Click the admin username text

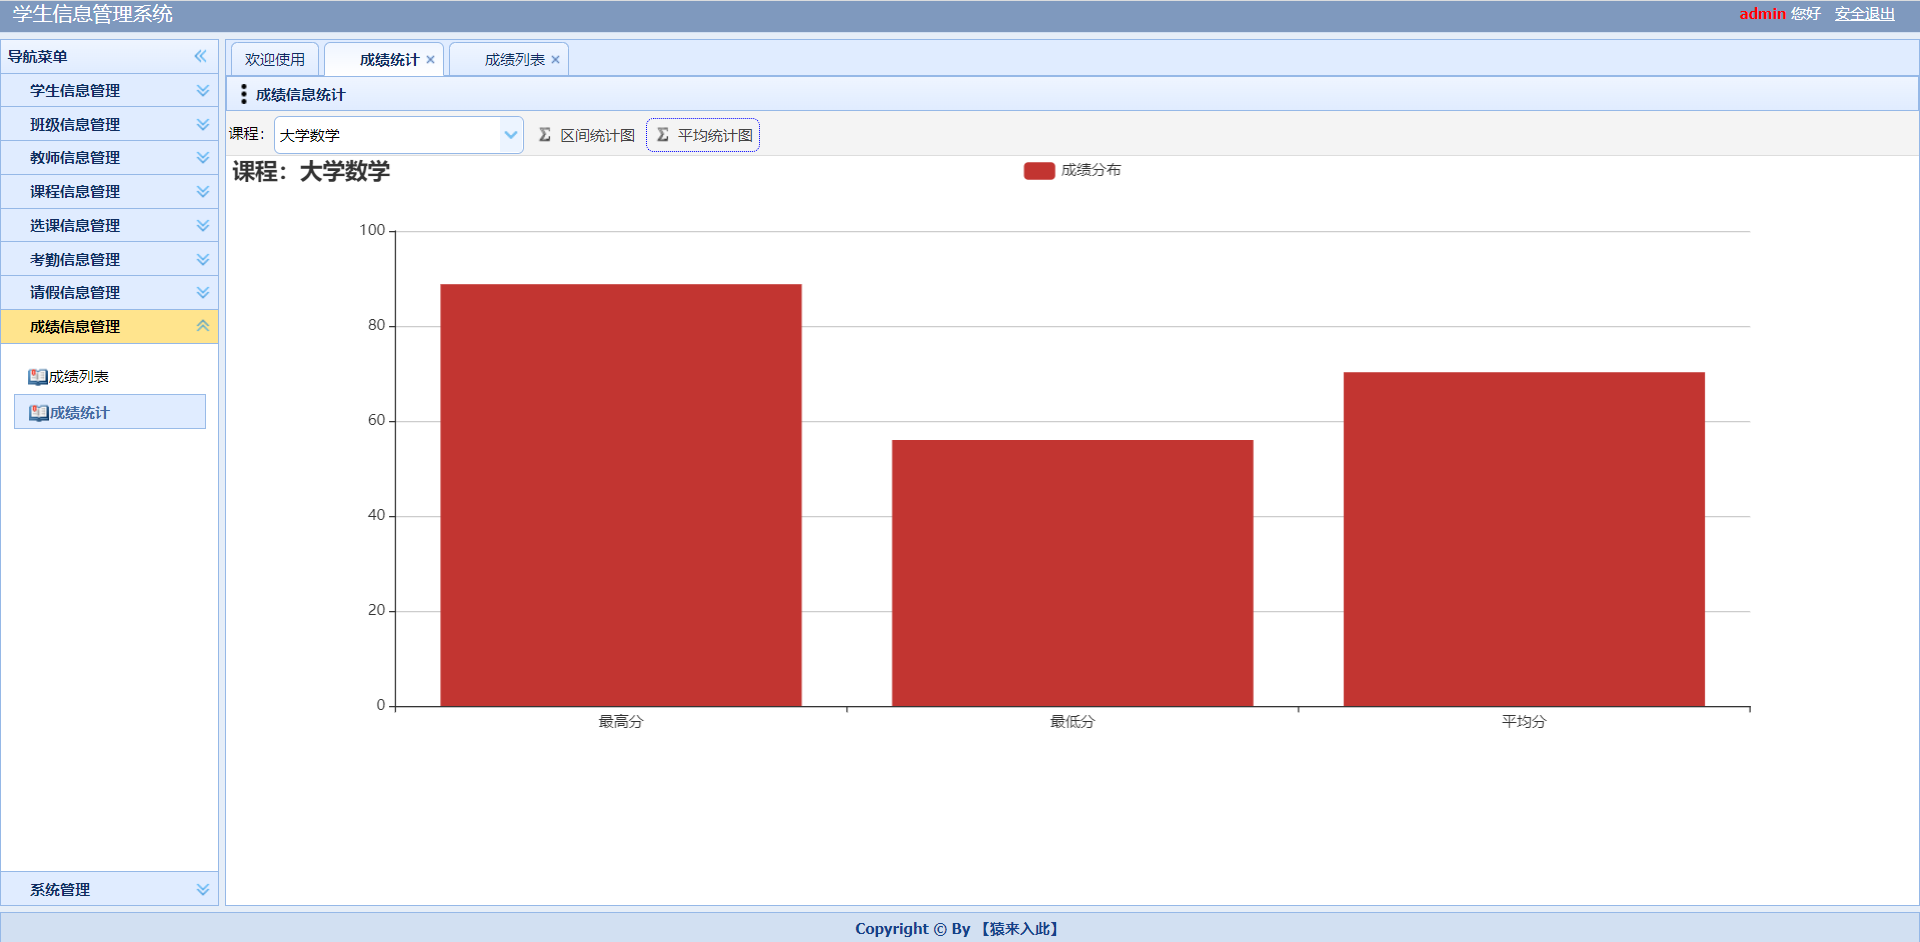(x=1762, y=14)
